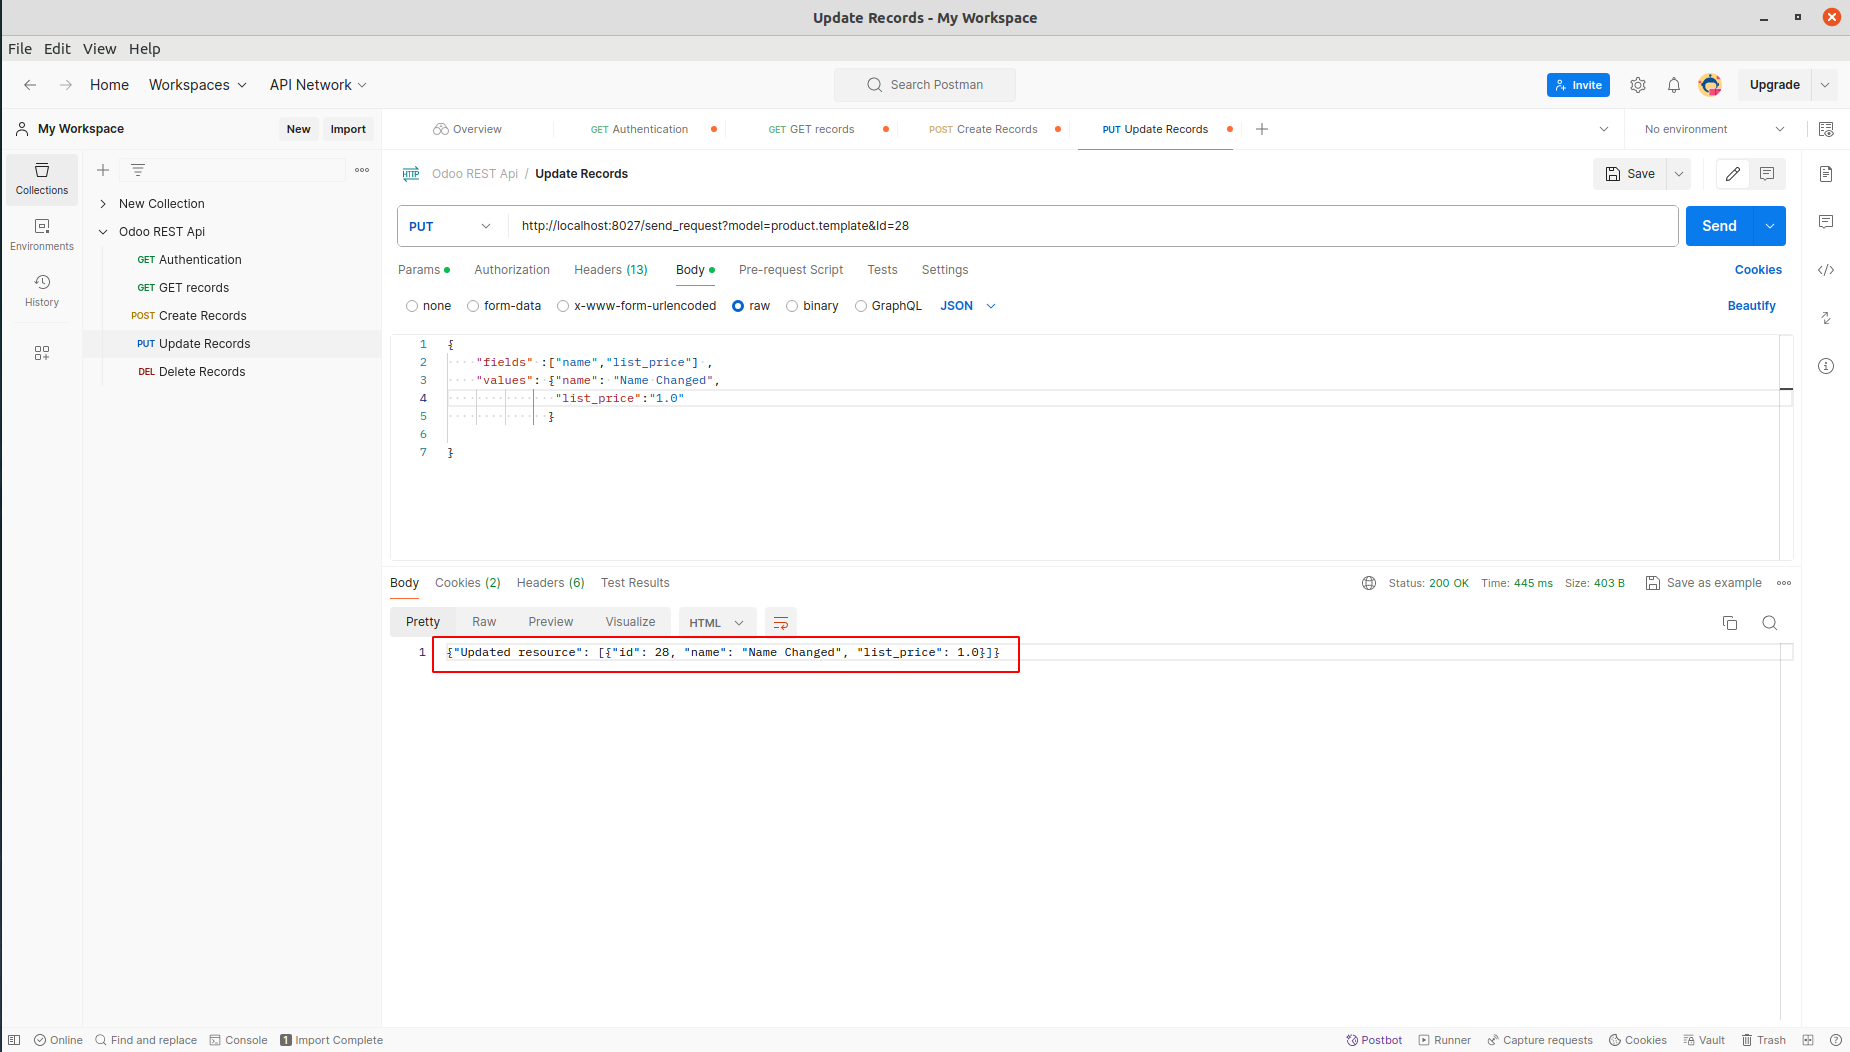Viewport: 1850px width, 1052px height.
Task: Select the none body type
Action: (x=428, y=306)
